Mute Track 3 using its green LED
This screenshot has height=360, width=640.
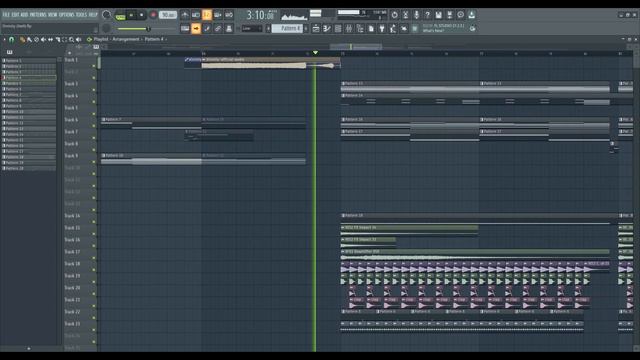pyautogui.click(x=94, y=90)
